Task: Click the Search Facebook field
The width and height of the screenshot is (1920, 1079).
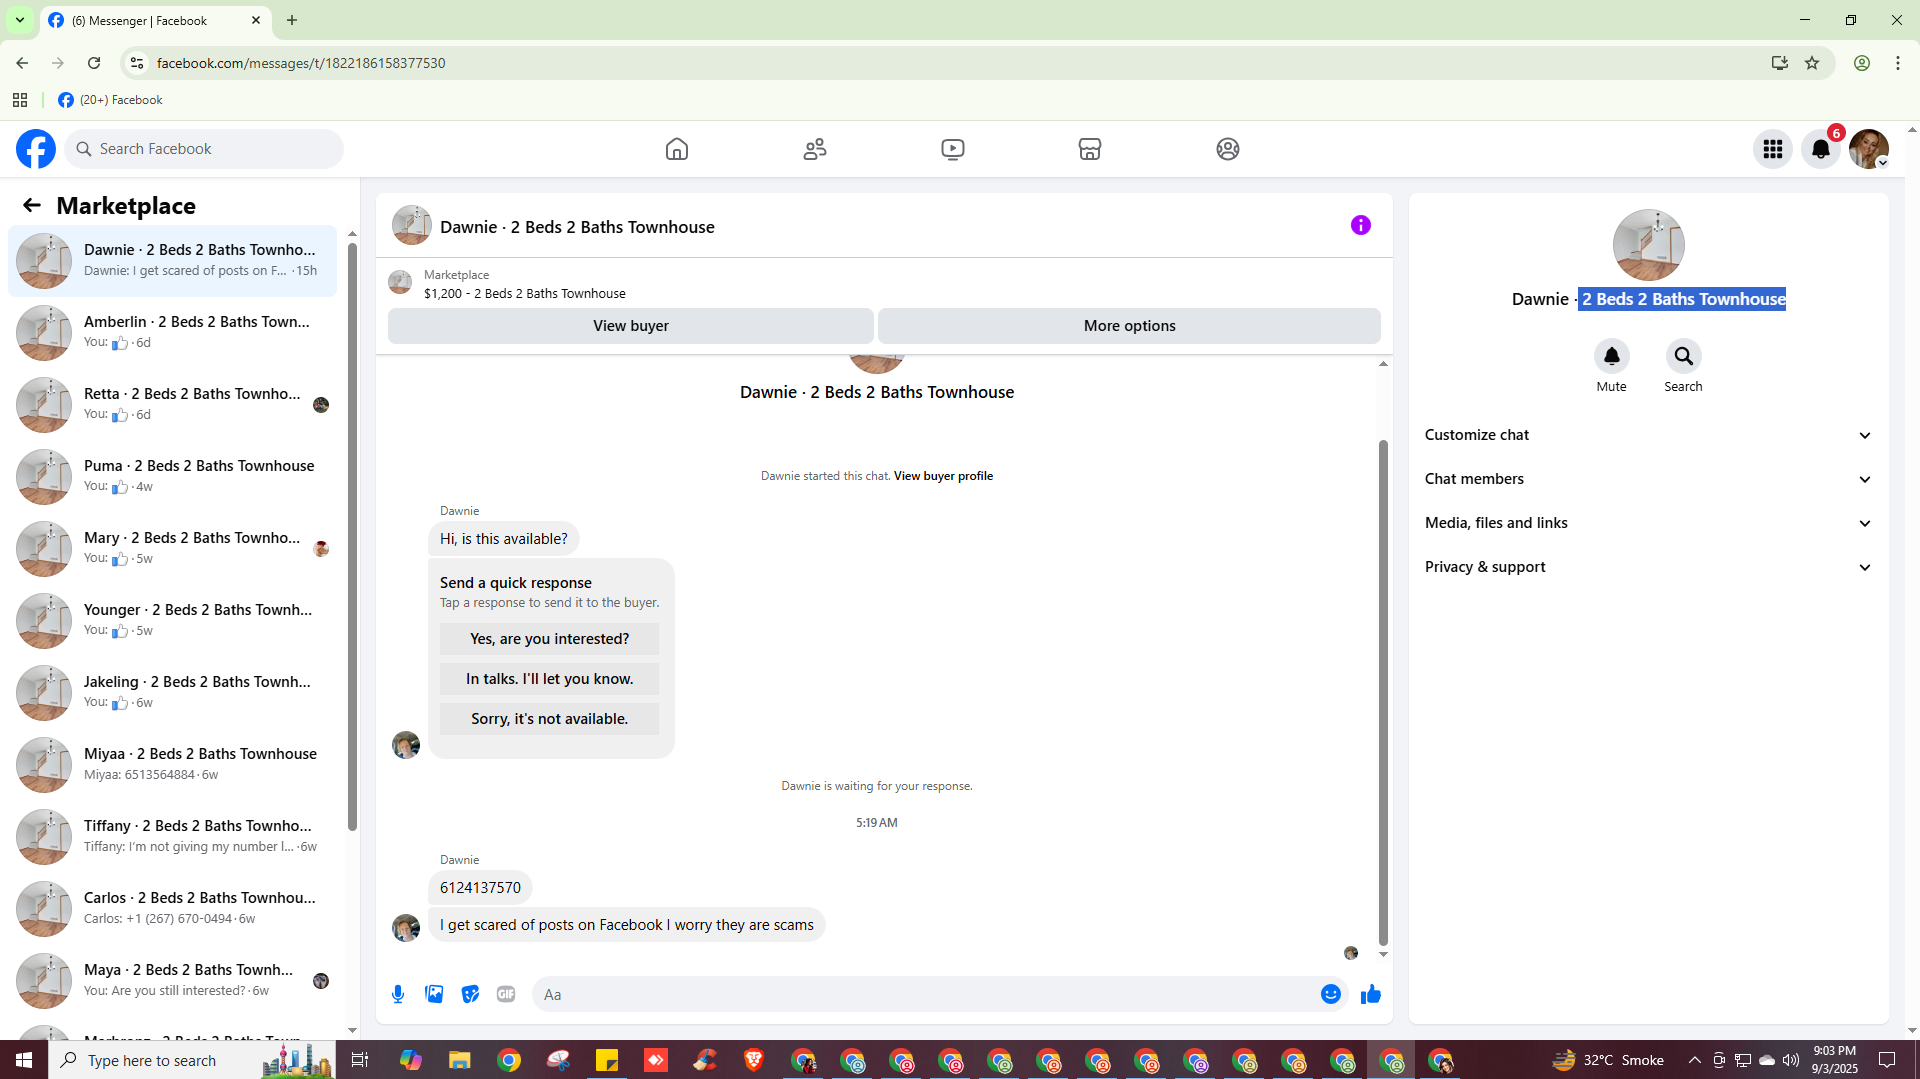Action: coord(205,149)
